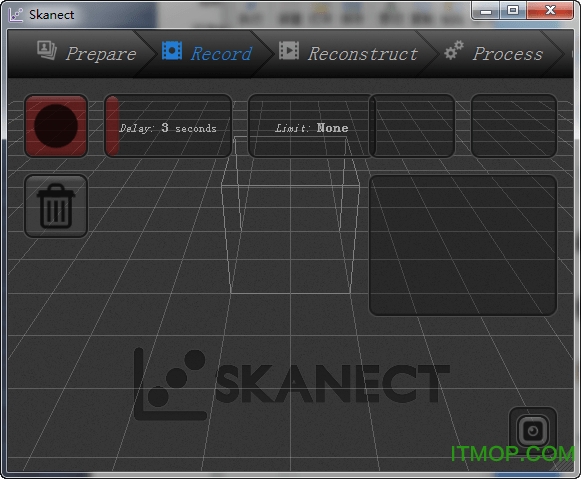Start recording with the red record button
Viewport: 581px width, 479px height.
pos(56,126)
